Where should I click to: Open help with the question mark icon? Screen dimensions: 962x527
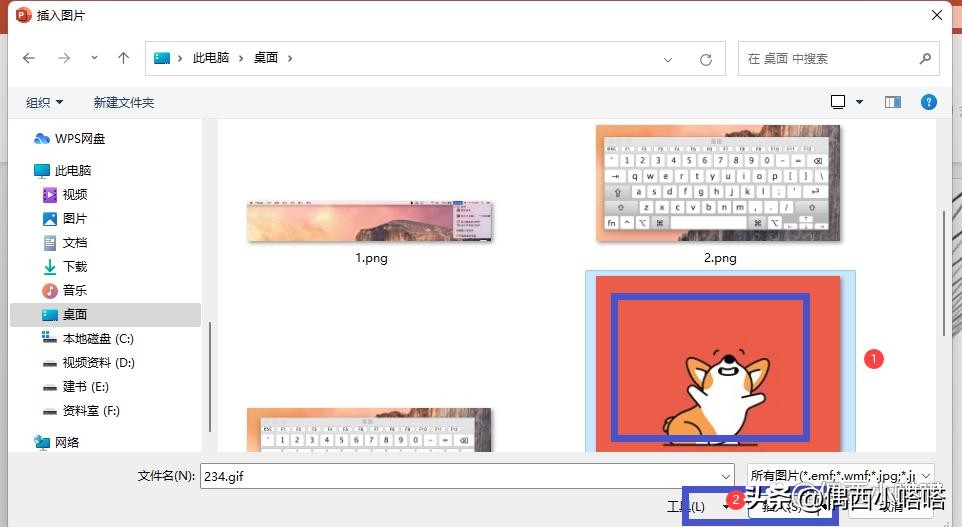coord(929,102)
